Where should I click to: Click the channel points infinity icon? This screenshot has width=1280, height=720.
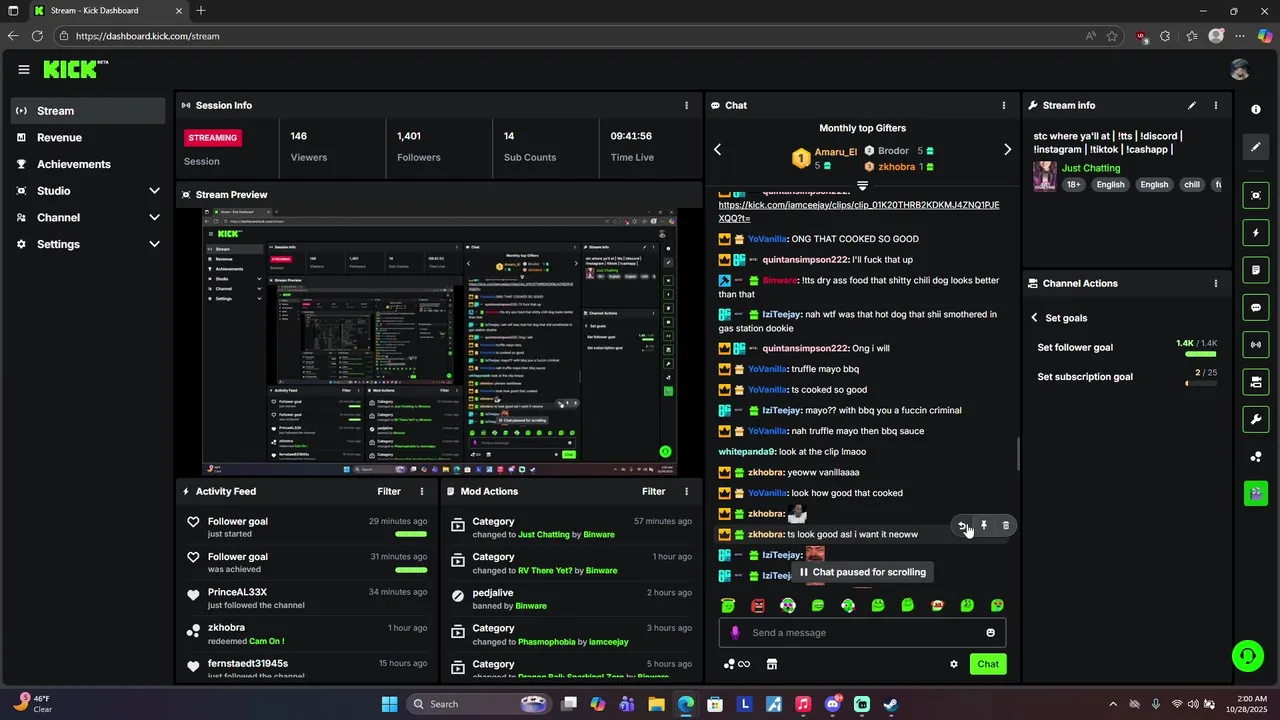coord(737,664)
